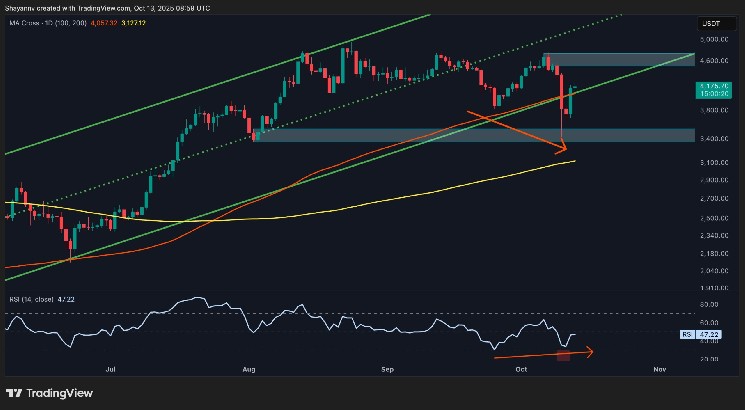Select the small red box in RSI pane
745x410 pixels.
(x=563, y=355)
